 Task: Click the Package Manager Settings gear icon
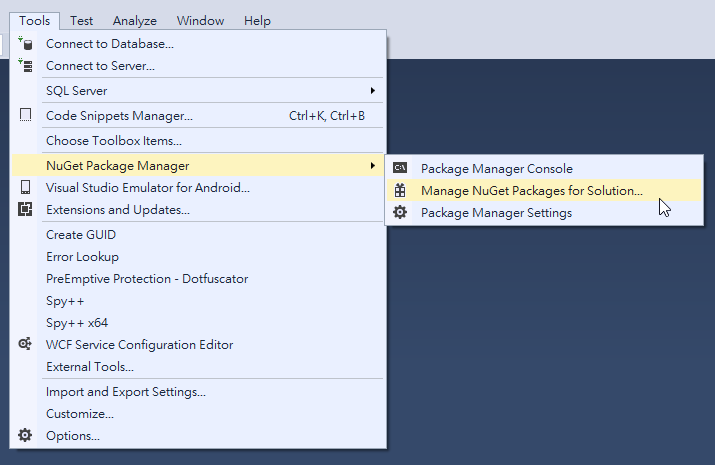[400, 213]
